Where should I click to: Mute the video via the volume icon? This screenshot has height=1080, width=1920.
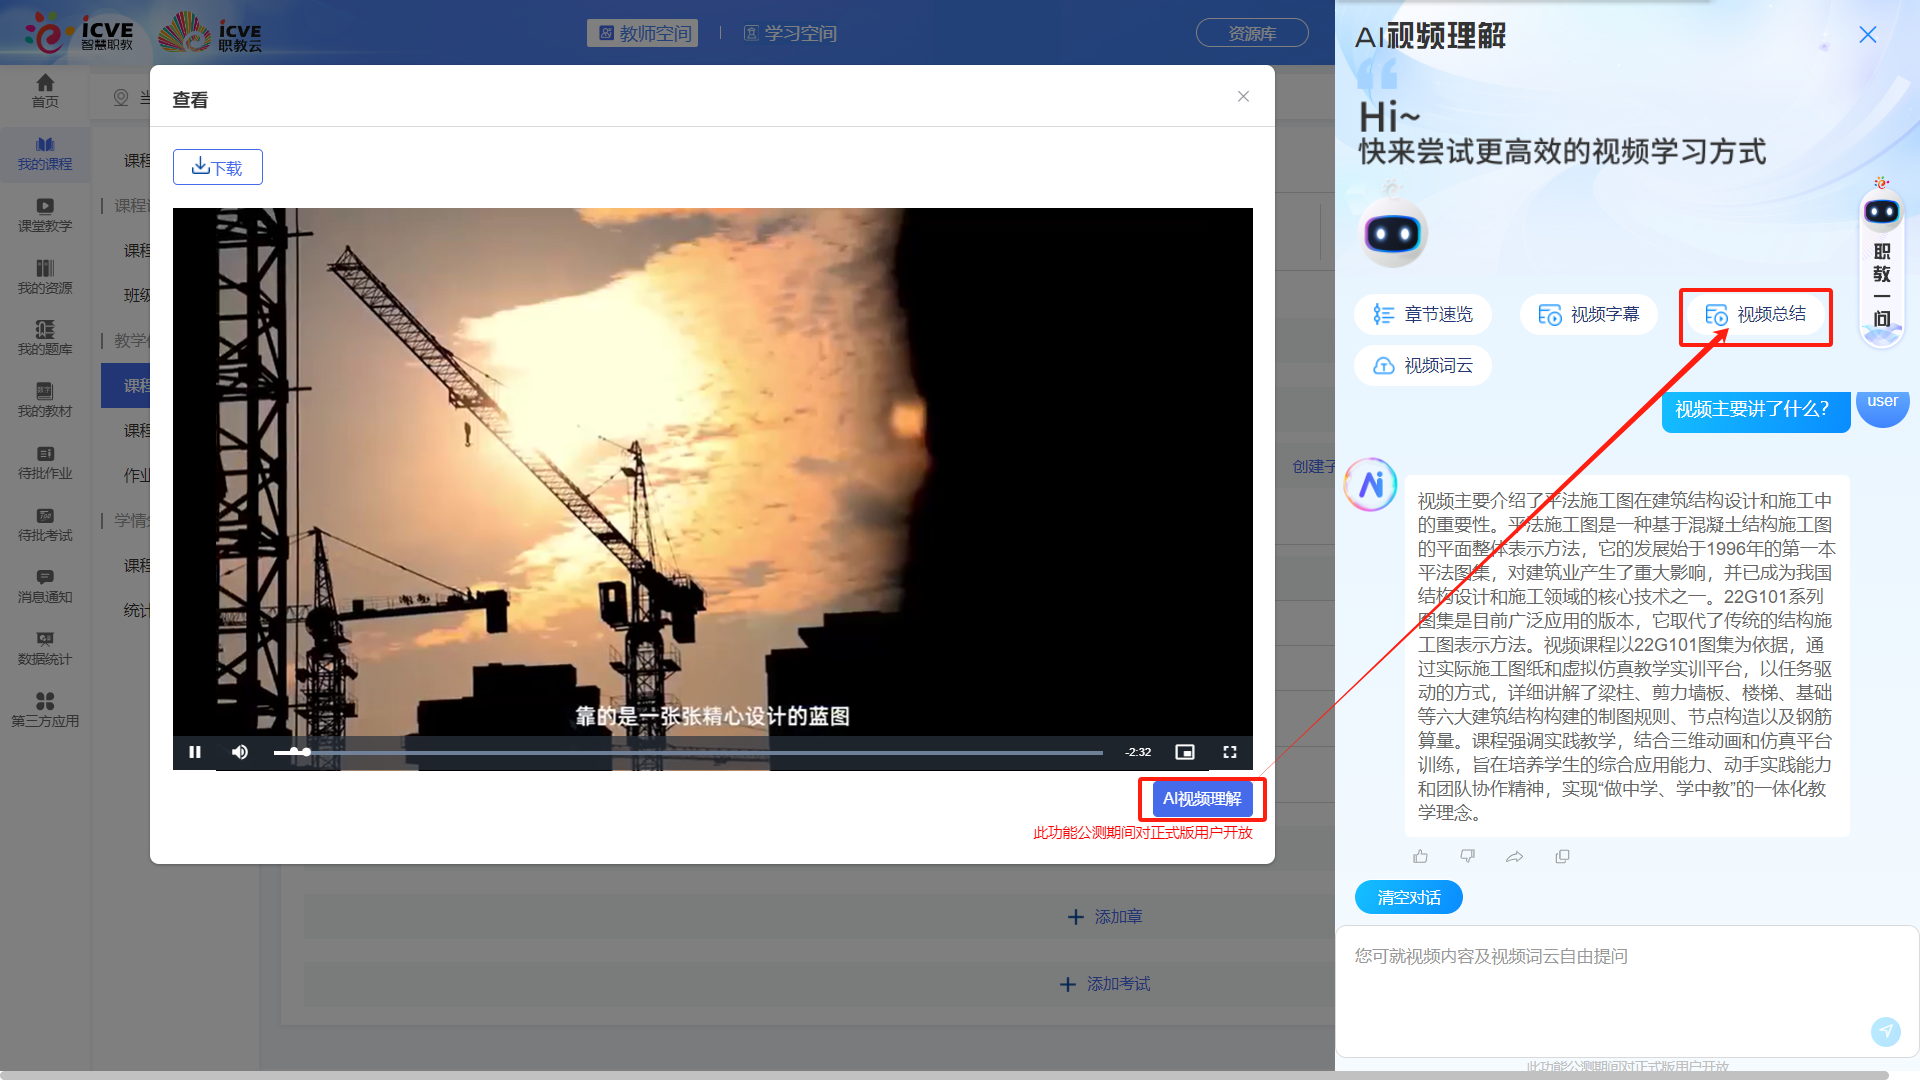click(x=240, y=752)
